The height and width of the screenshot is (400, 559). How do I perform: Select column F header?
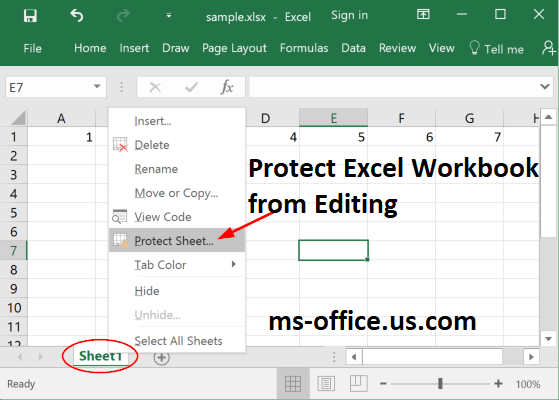tap(402, 118)
